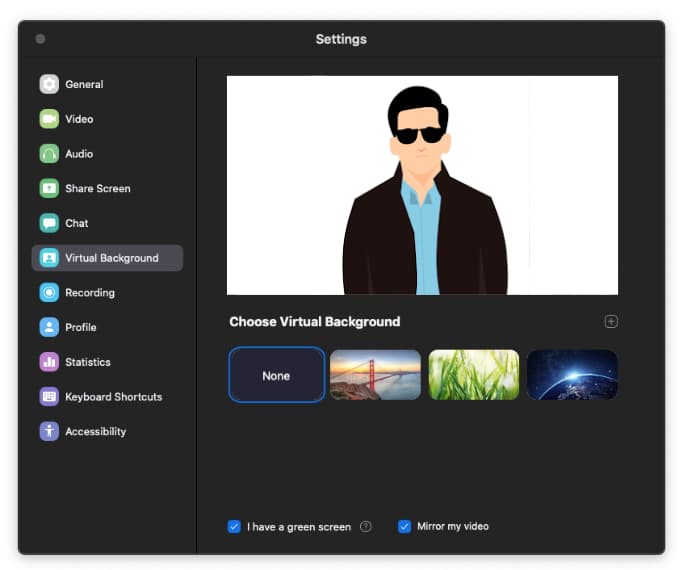Click the Audio headphones icon
The height and width of the screenshot is (570, 683).
(x=49, y=154)
